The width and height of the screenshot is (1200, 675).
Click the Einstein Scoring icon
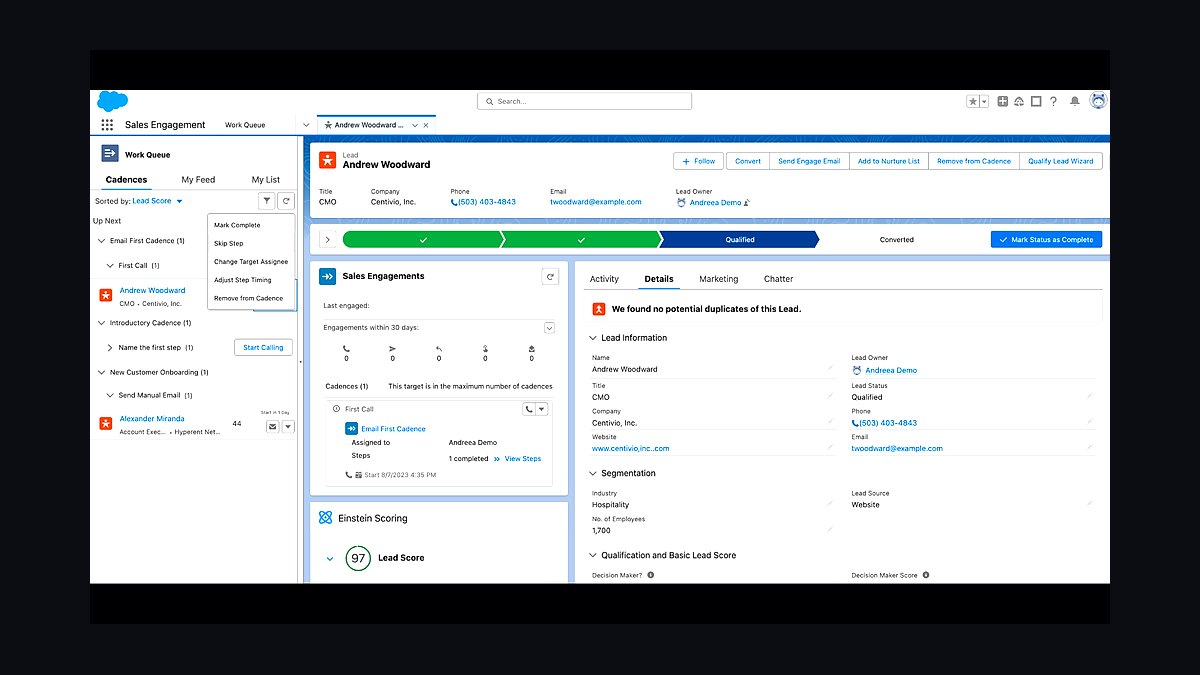tap(325, 518)
